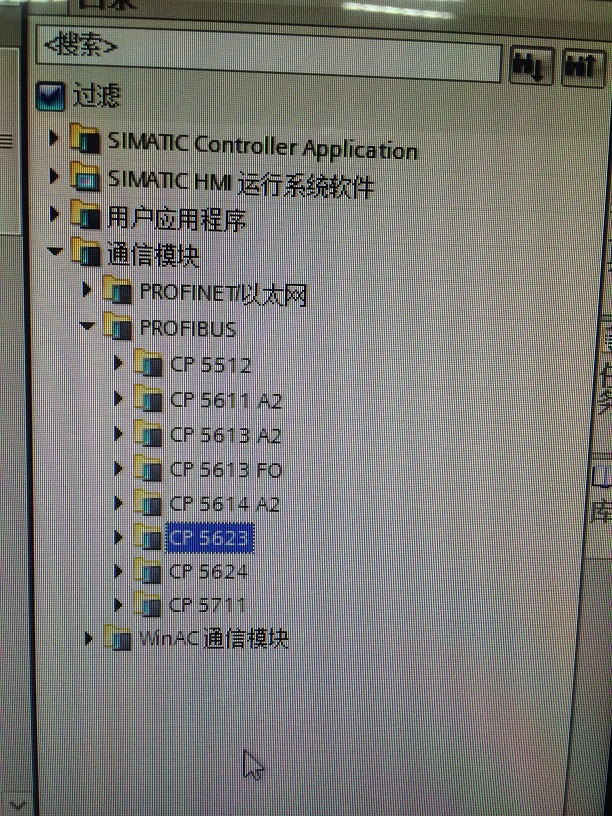Image resolution: width=612 pixels, height=816 pixels.
Task: Click the CP 5711 folder icon
Action: [148, 605]
